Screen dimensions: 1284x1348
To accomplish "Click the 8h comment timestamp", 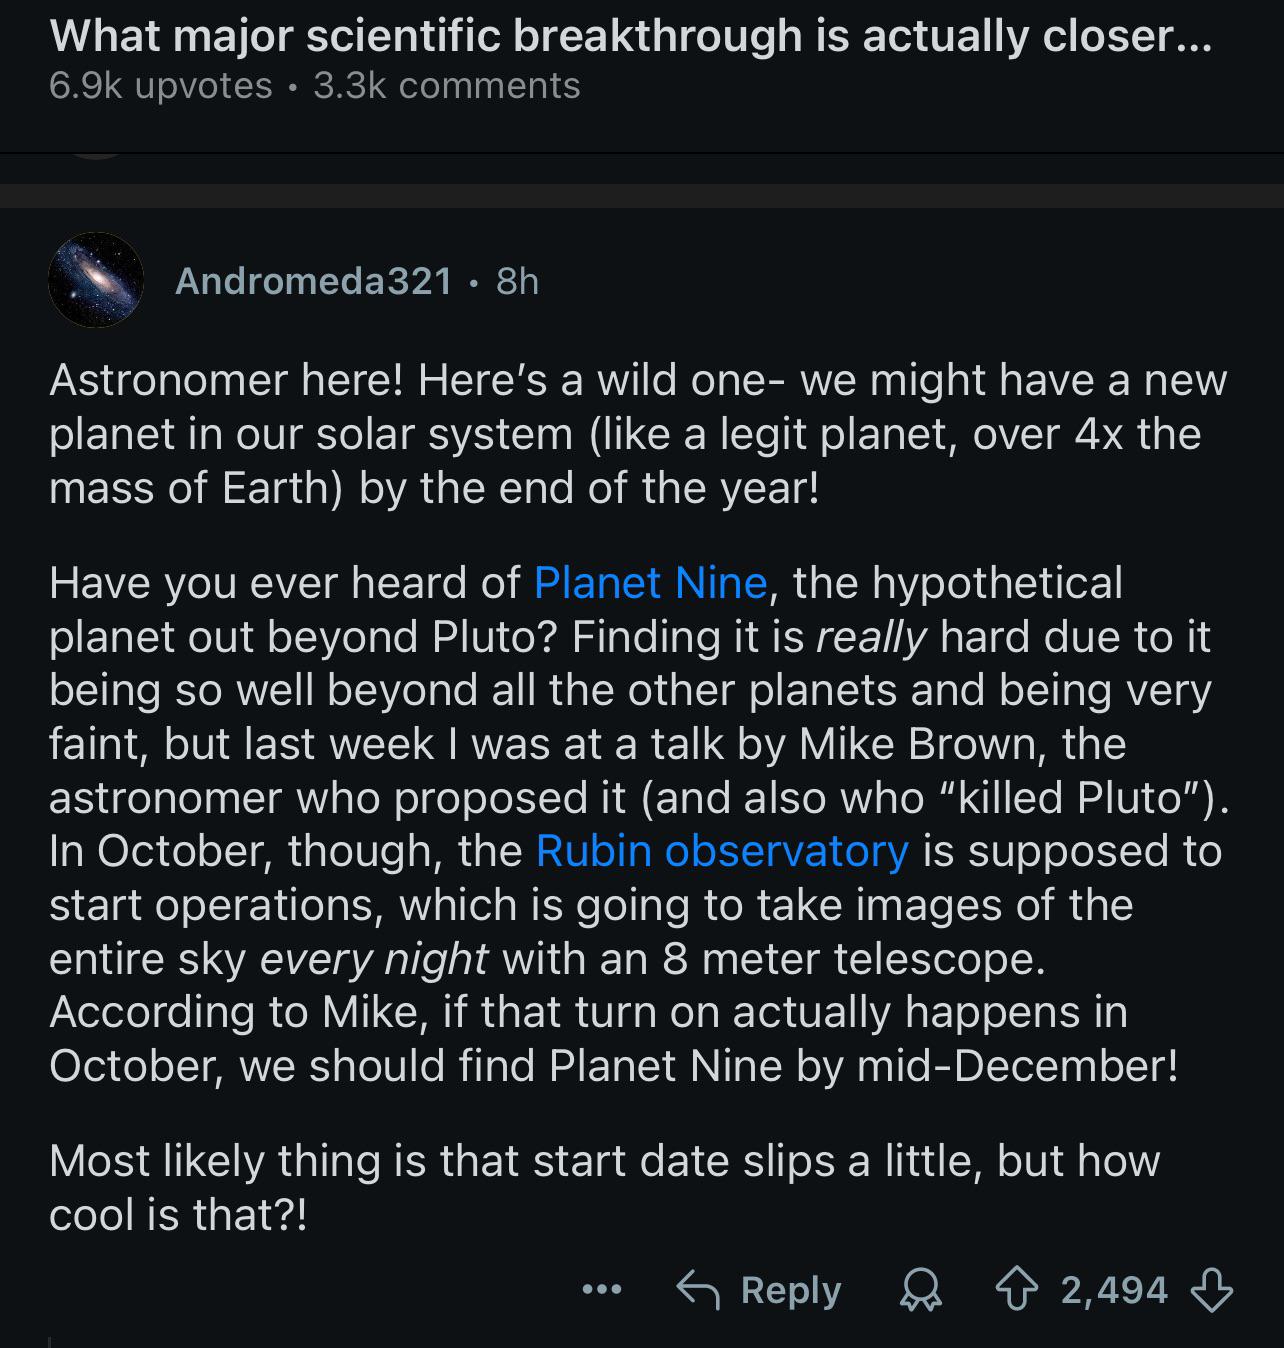I will [x=518, y=281].
